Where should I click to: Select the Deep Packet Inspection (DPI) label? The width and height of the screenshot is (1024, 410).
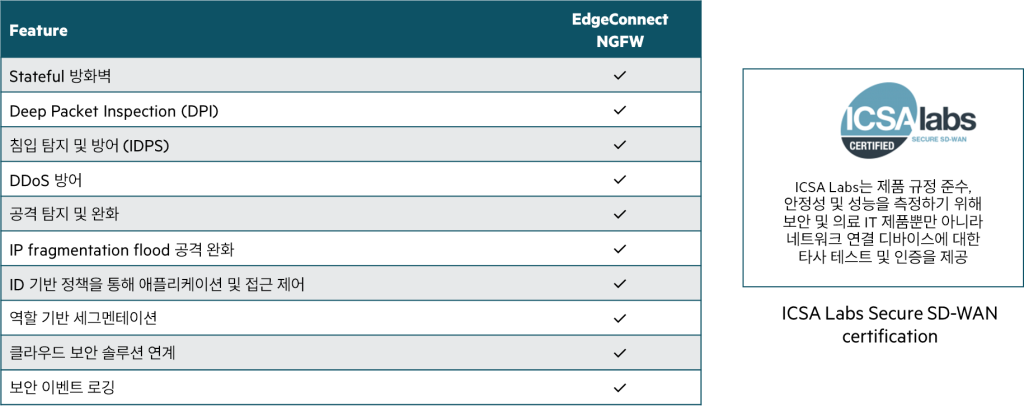pyautogui.click(x=114, y=110)
